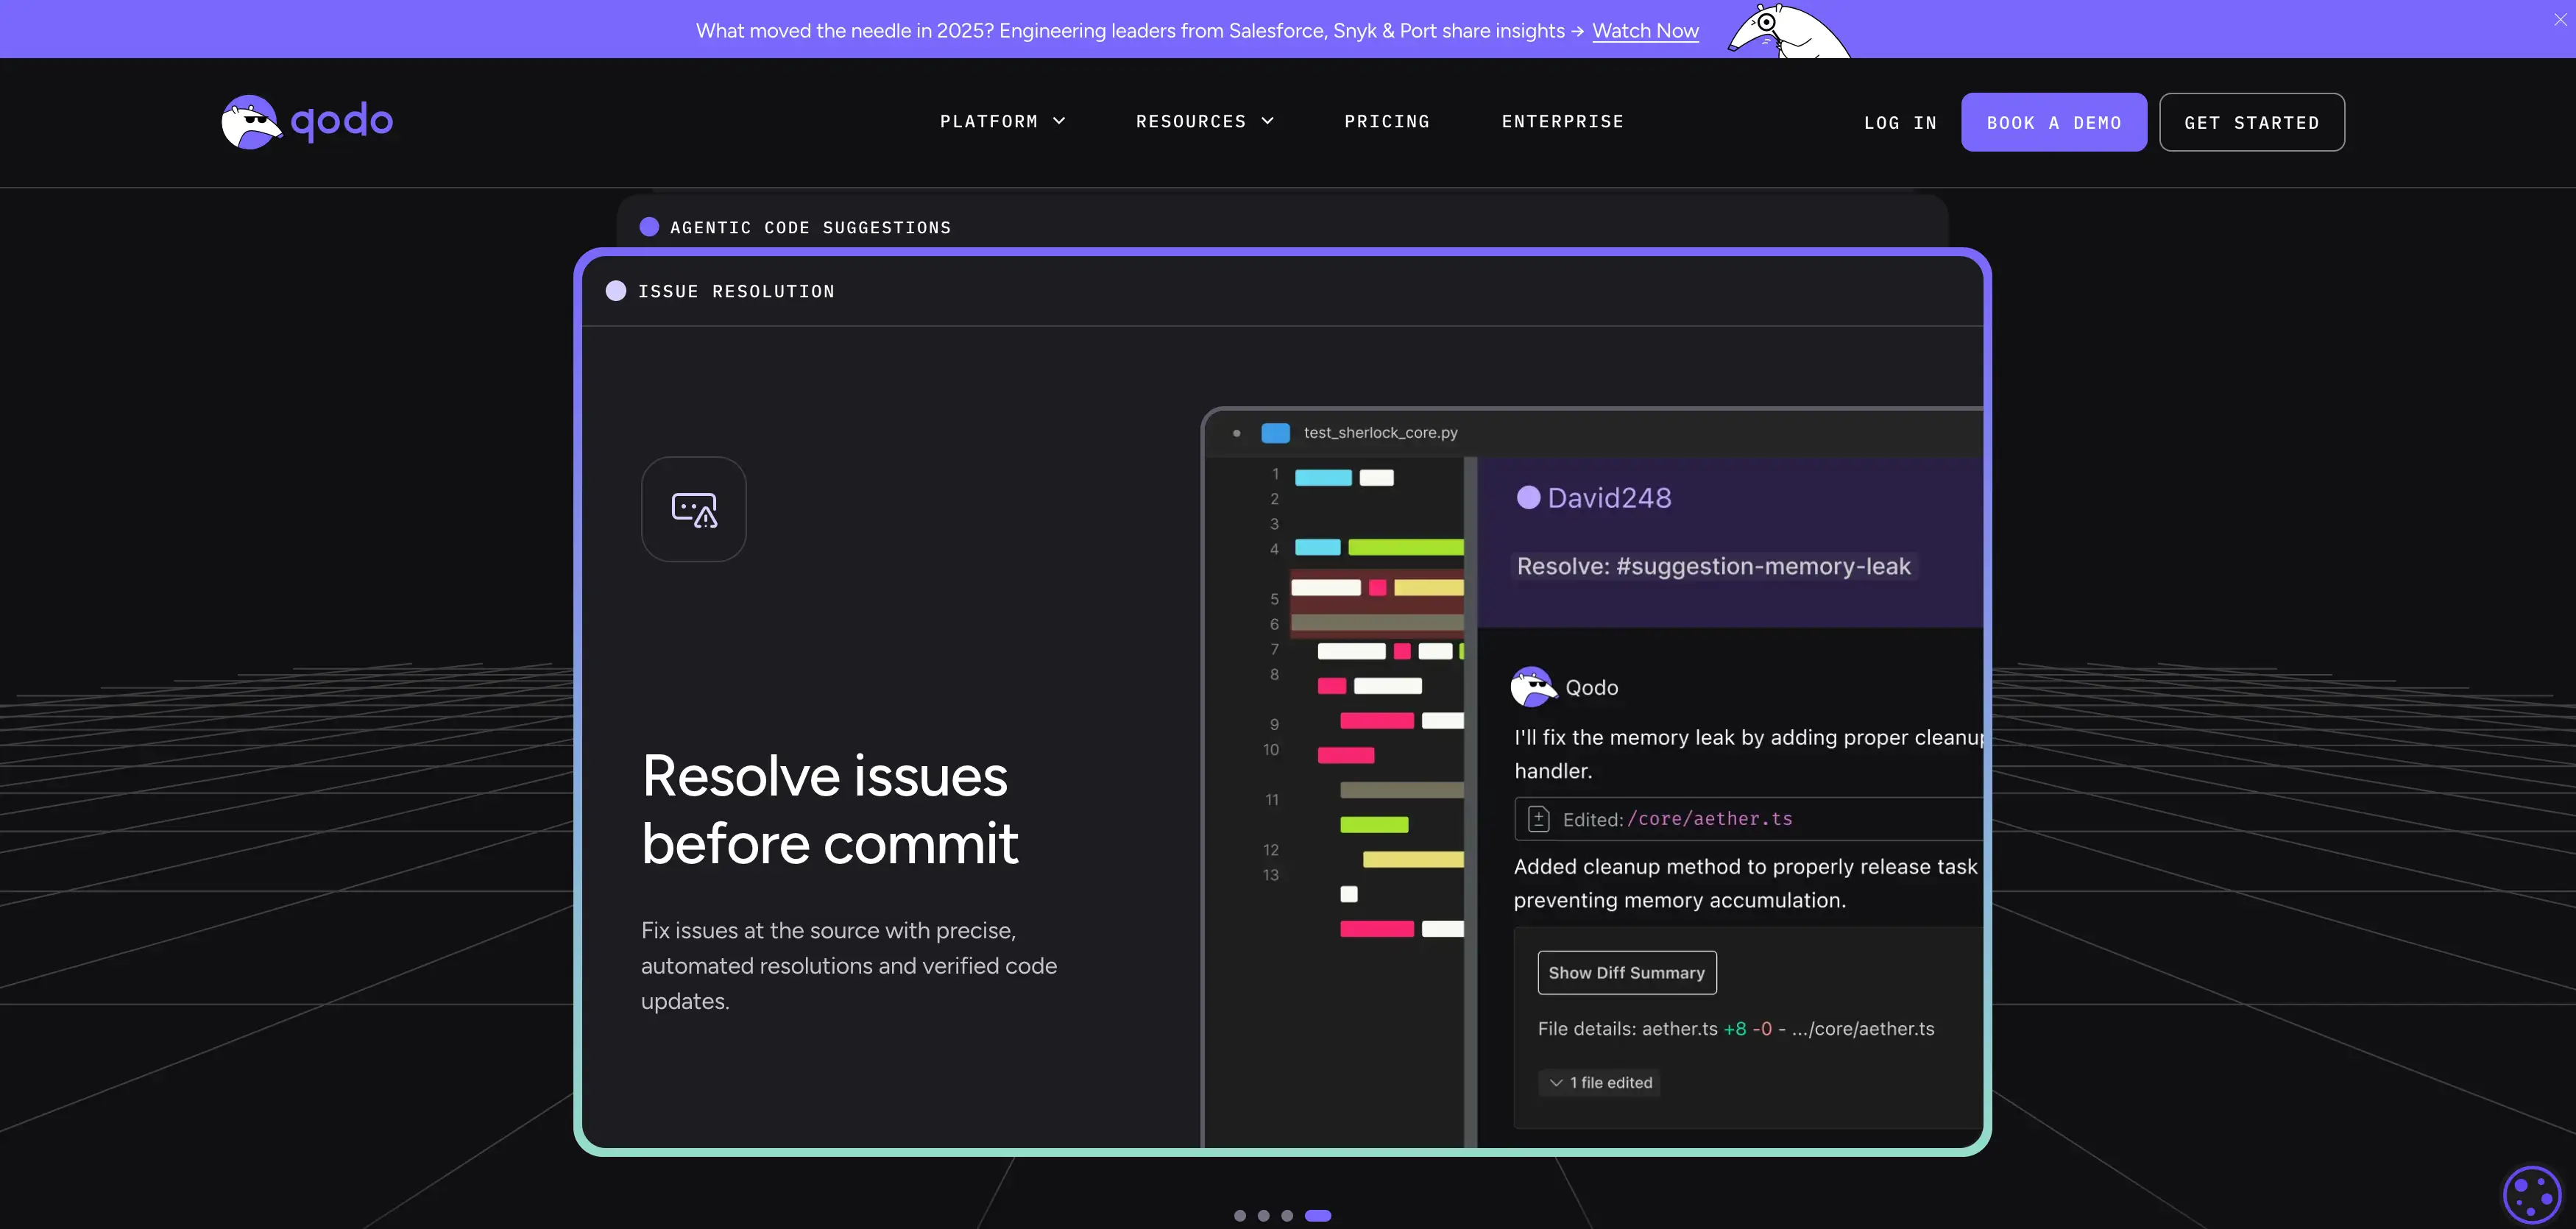
Task: Click the blue file icon beside test_sherlock_core.py
Action: 1275,433
